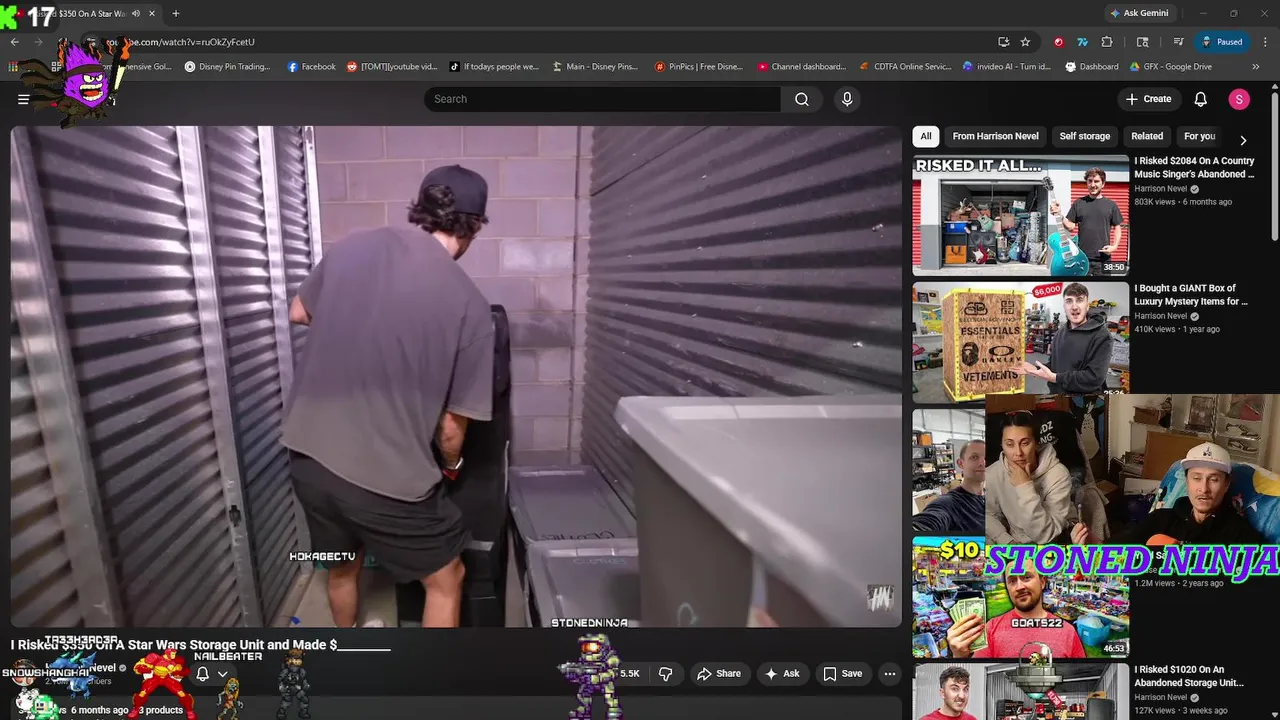Open Main - Disney Pins bookmark
Viewport: 1280px width, 720px height.
pos(594,67)
